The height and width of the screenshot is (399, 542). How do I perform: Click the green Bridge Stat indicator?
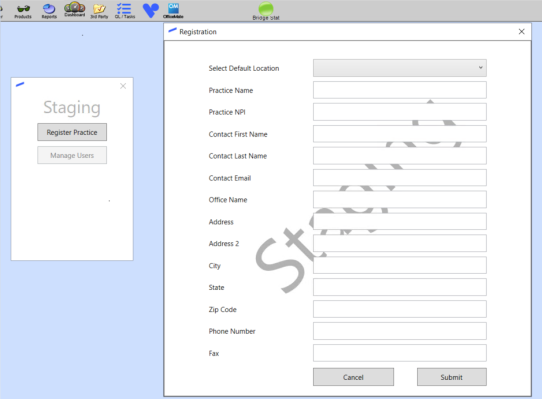[266, 10]
